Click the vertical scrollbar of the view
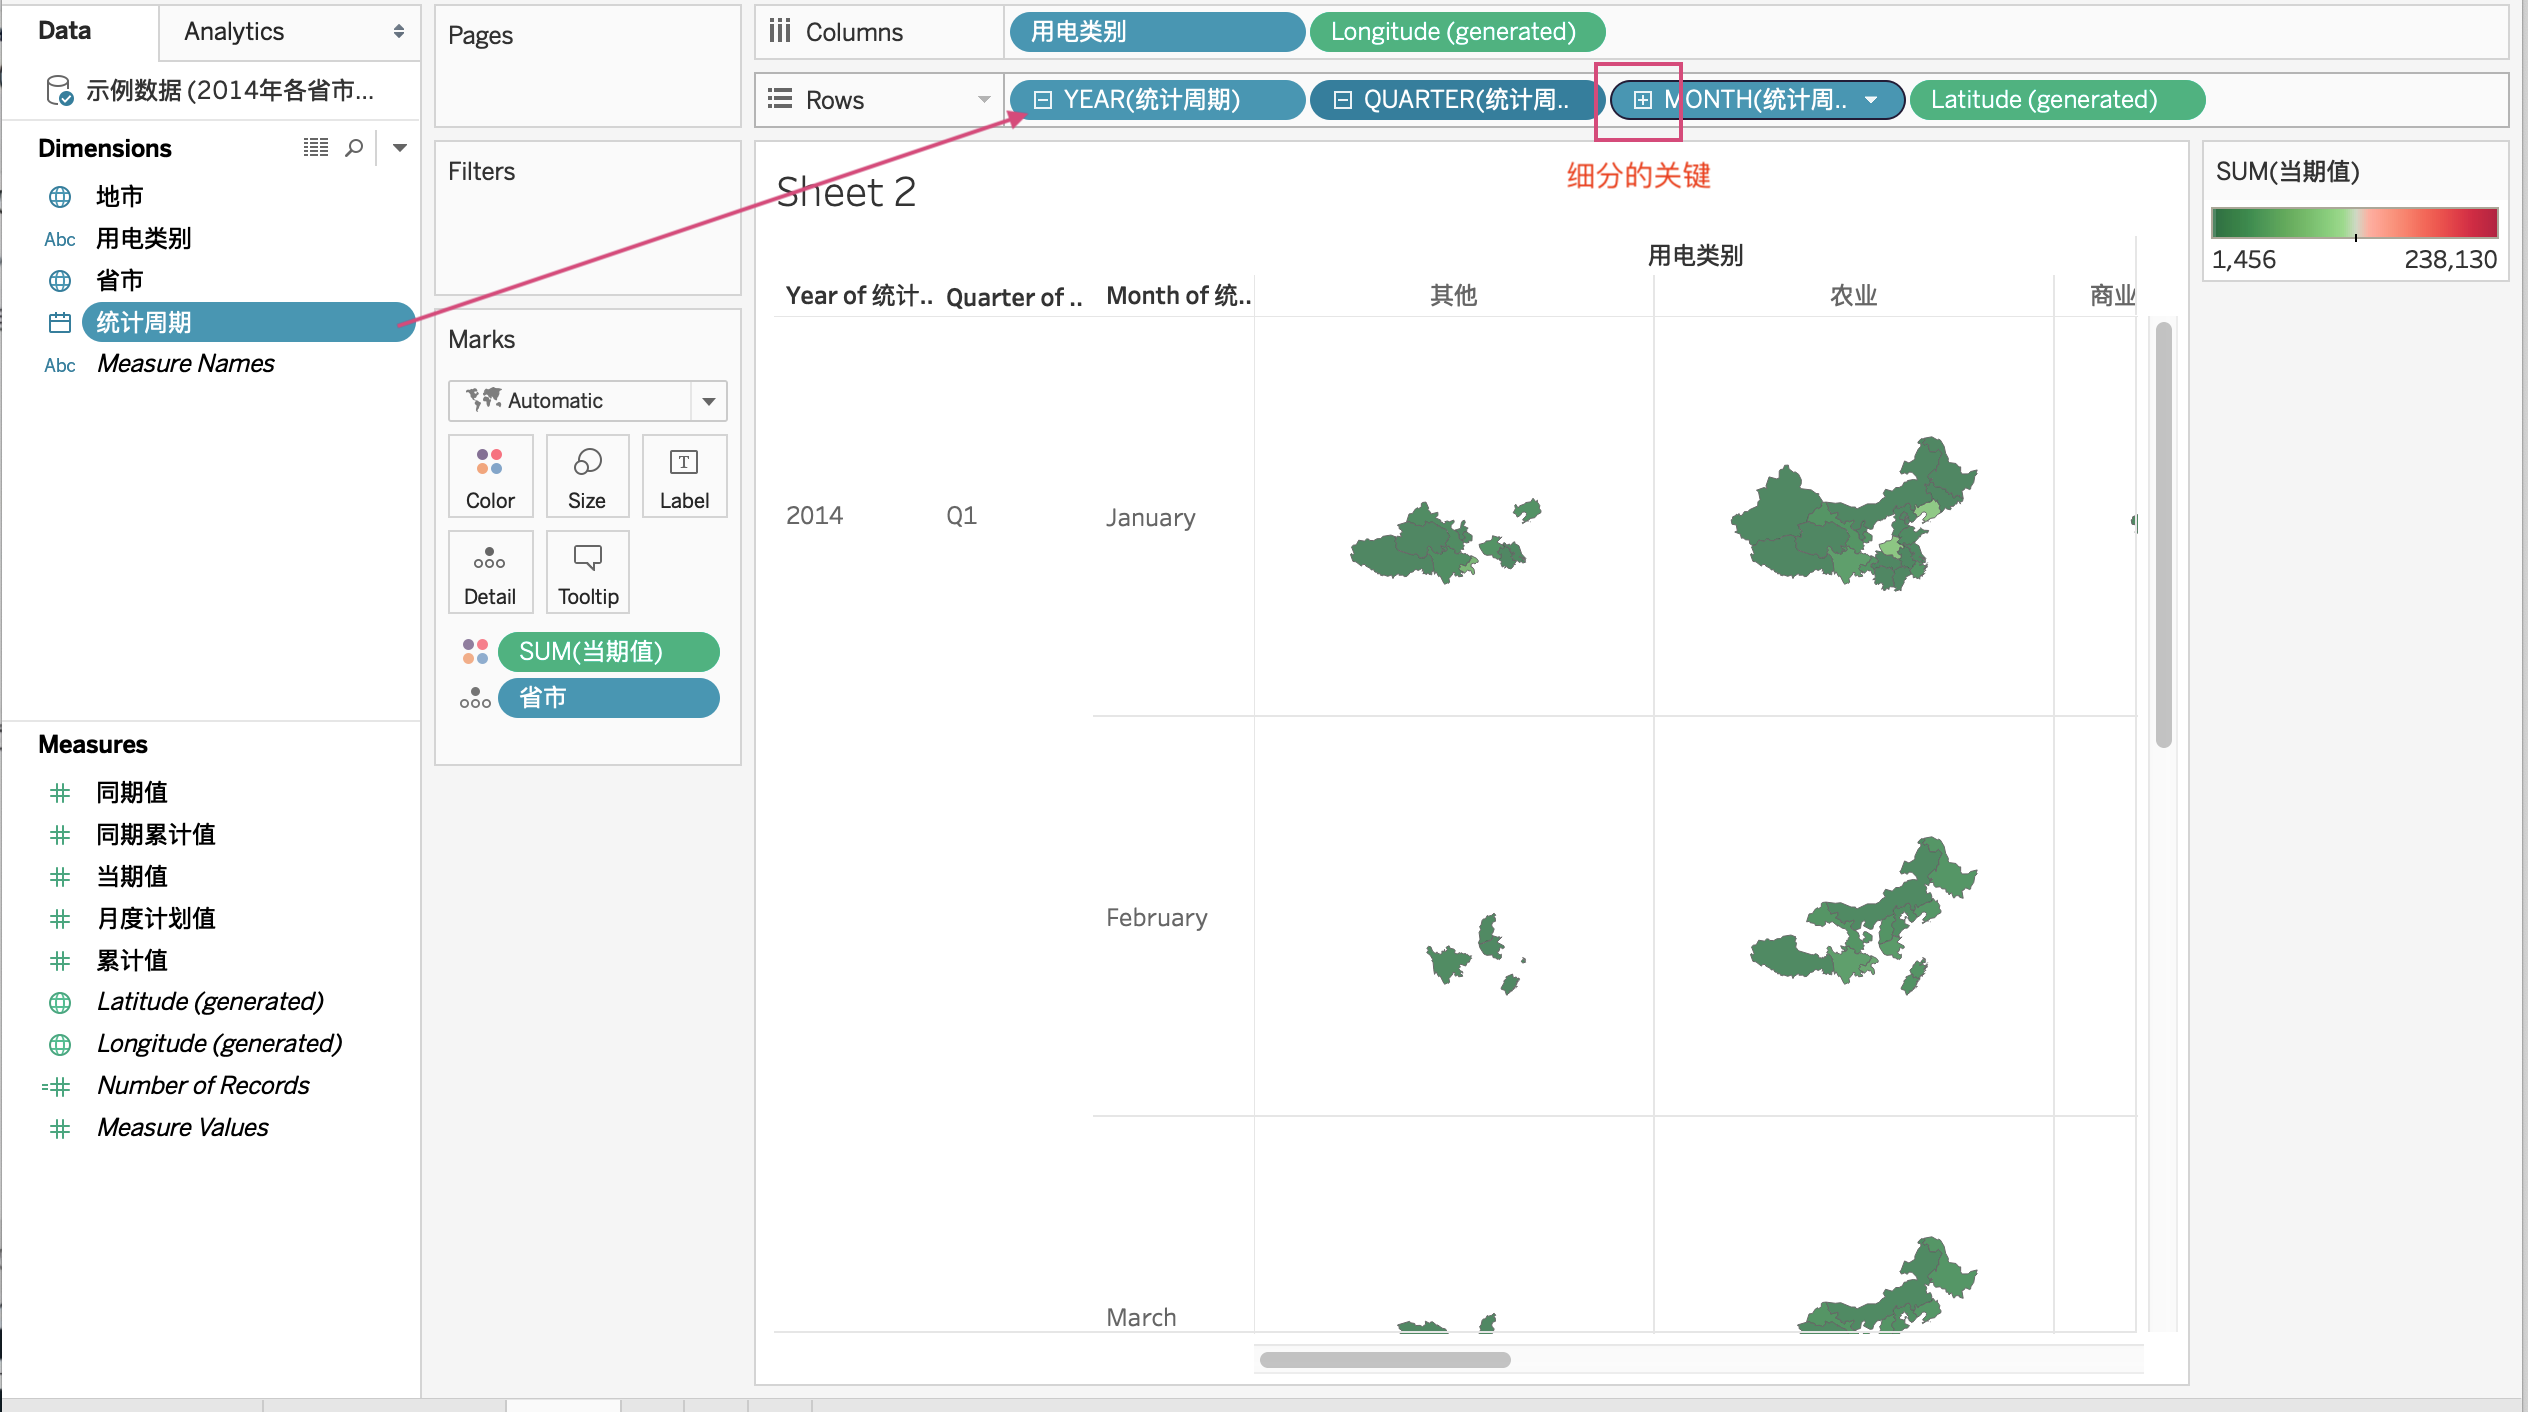Screen dimensions: 2528x1412 pos(2163,534)
